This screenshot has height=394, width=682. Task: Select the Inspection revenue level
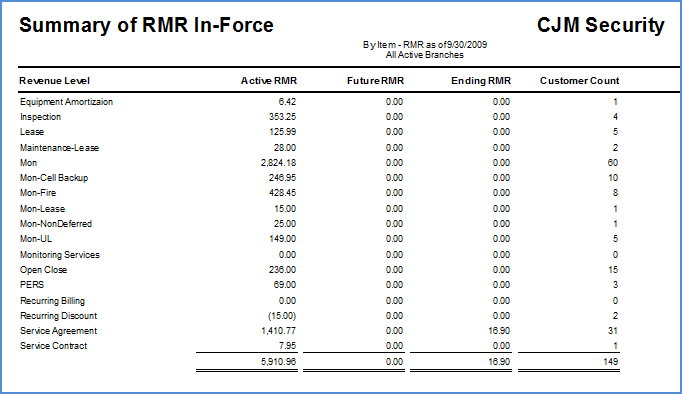pos(40,117)
